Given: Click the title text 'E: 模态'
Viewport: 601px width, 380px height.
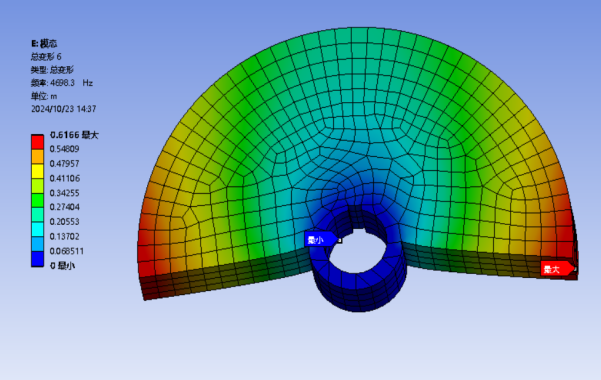Looking at the screenshot, I should 44,44.
